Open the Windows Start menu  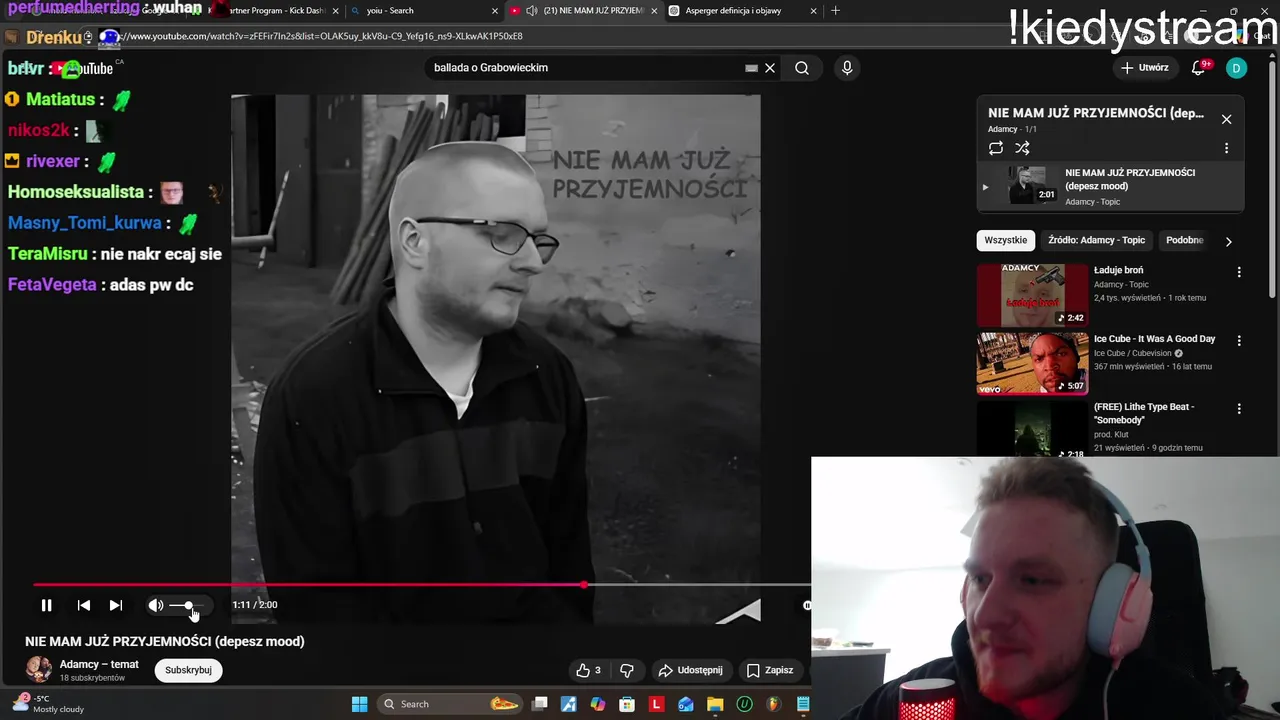tap(360, 704)
